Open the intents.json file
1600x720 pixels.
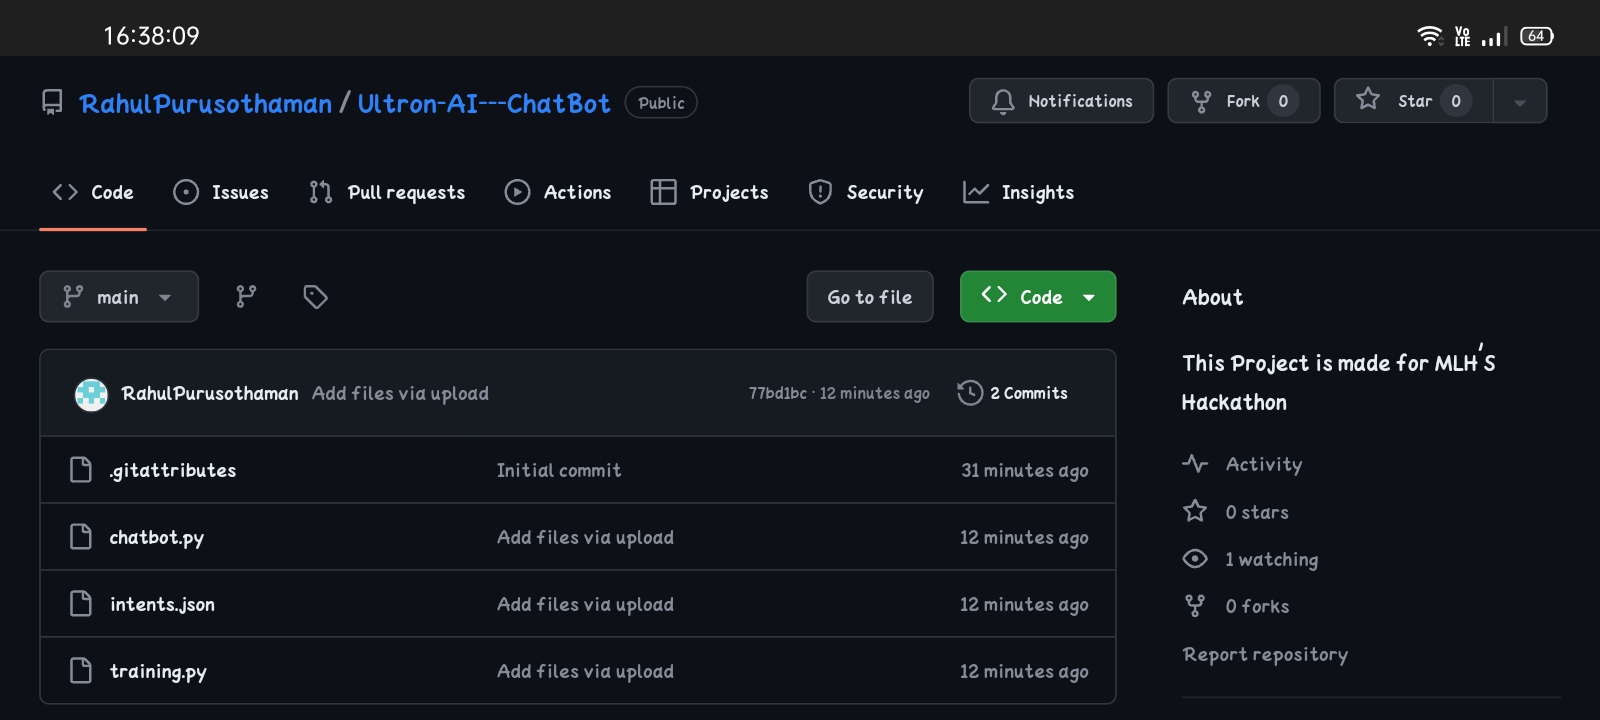click(x=162, y=604)
